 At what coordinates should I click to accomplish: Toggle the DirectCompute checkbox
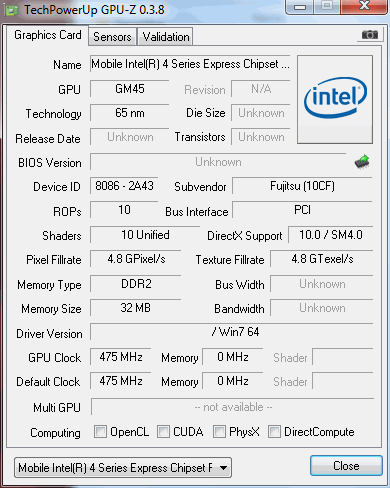(274, 431)
